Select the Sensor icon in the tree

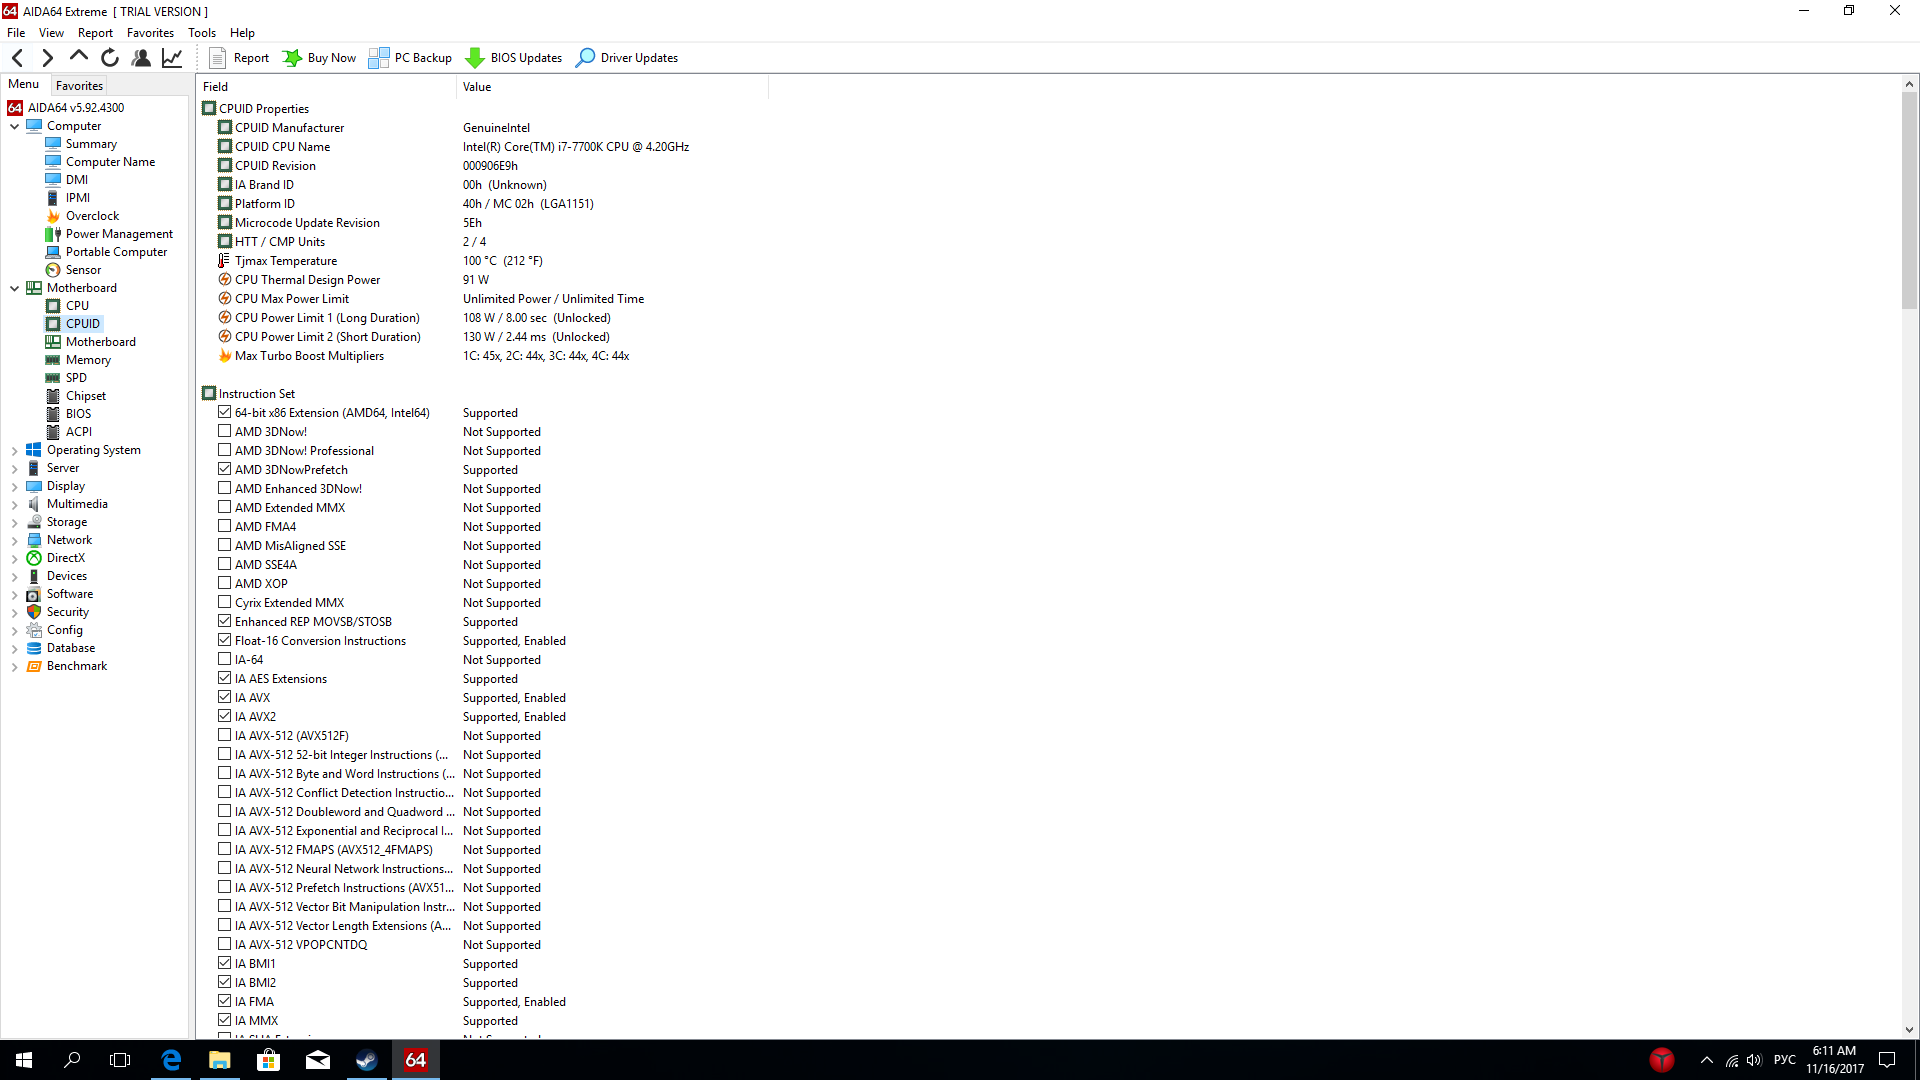click(x=53, y=270)
